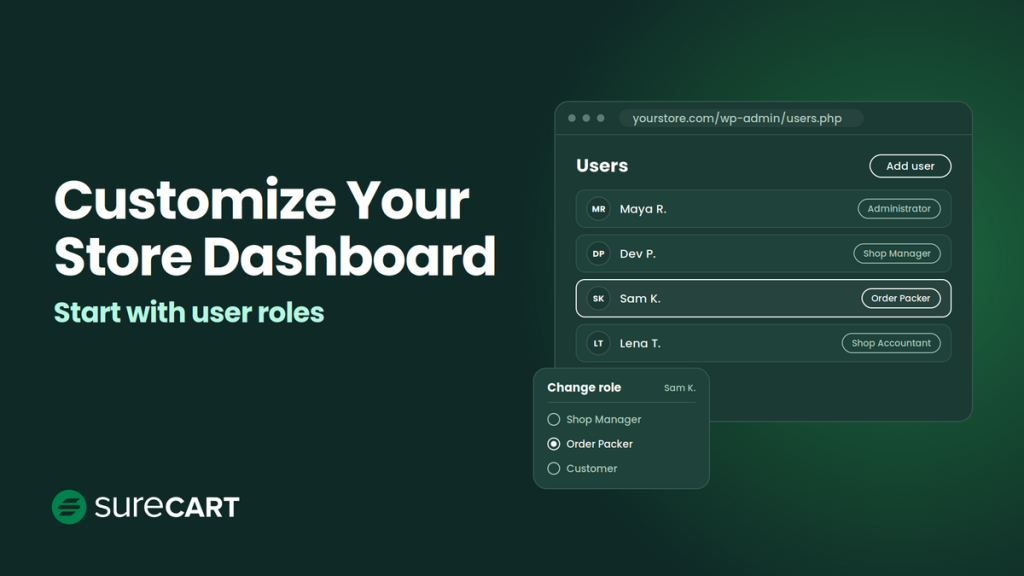Screen dimensions: 1024x576
Task: Click the Shop Accountant badge for Lena T.
Action: coord(891,343)
